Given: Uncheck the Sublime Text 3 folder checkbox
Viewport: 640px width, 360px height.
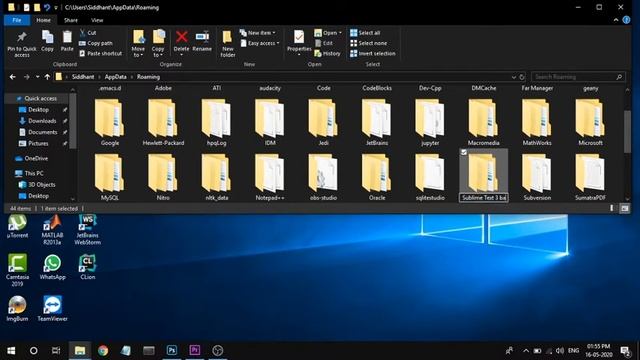Looking at the screenshot, I should [x=464, y=152].
